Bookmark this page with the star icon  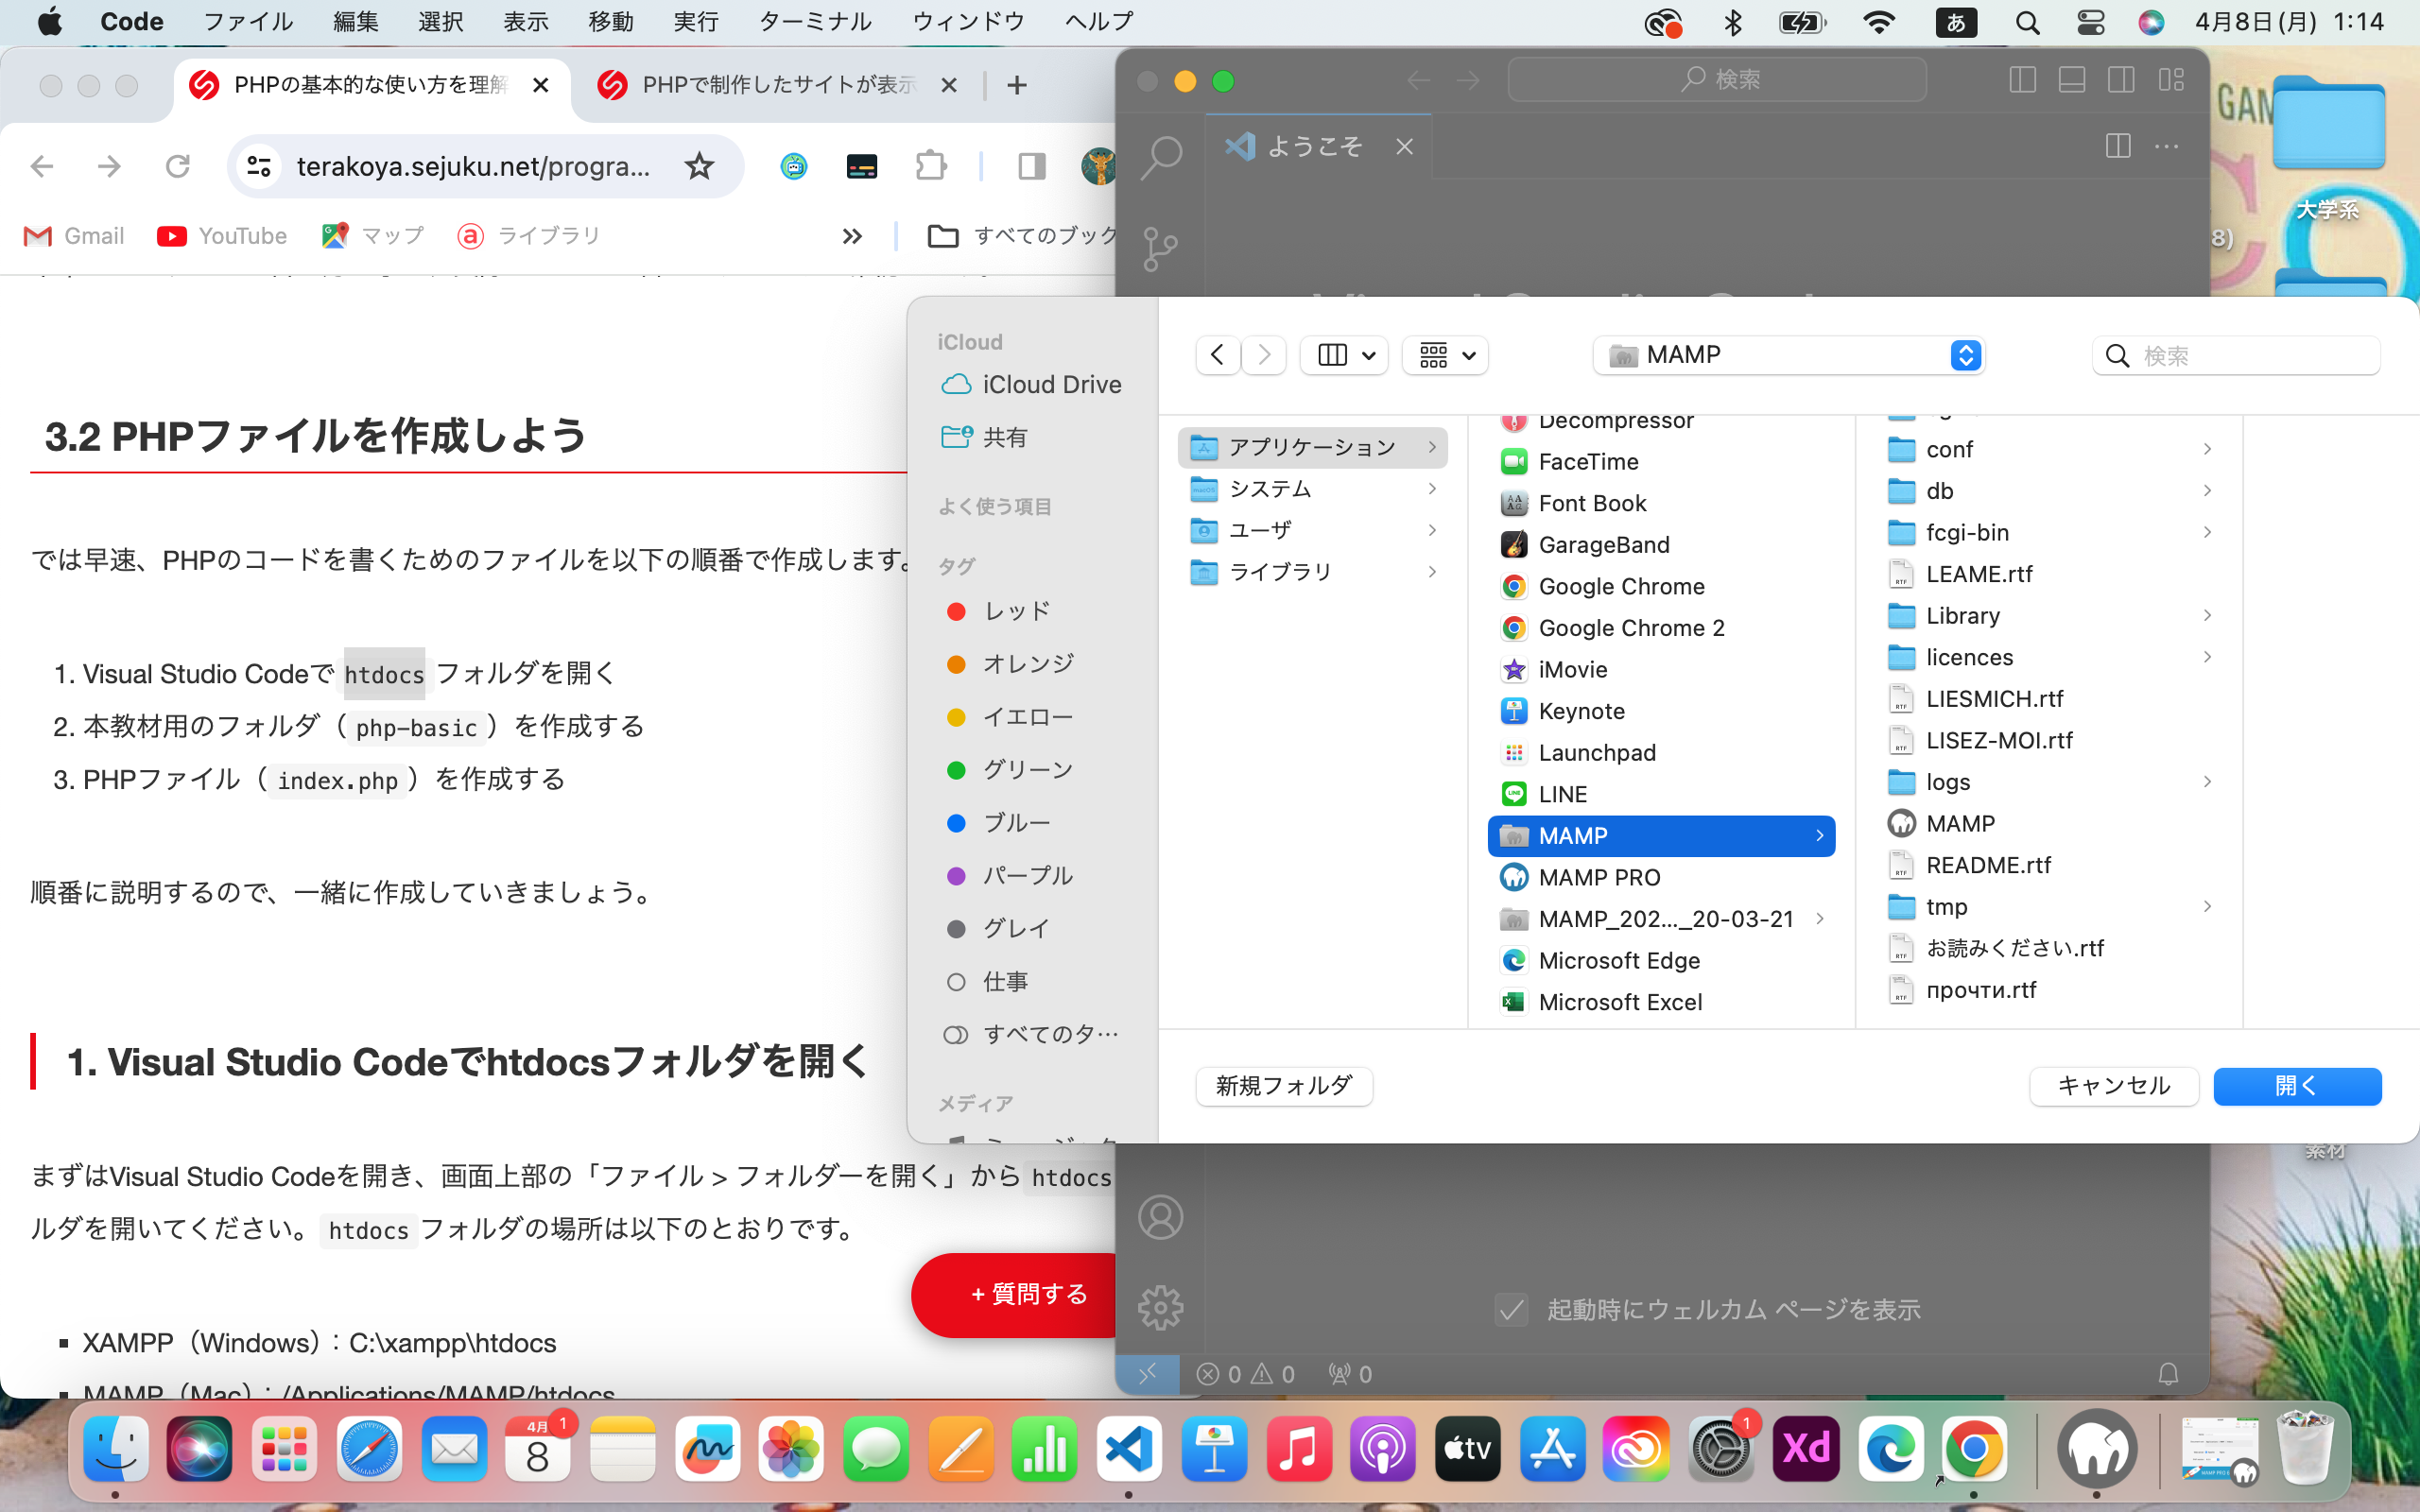(x=699, y=166)
